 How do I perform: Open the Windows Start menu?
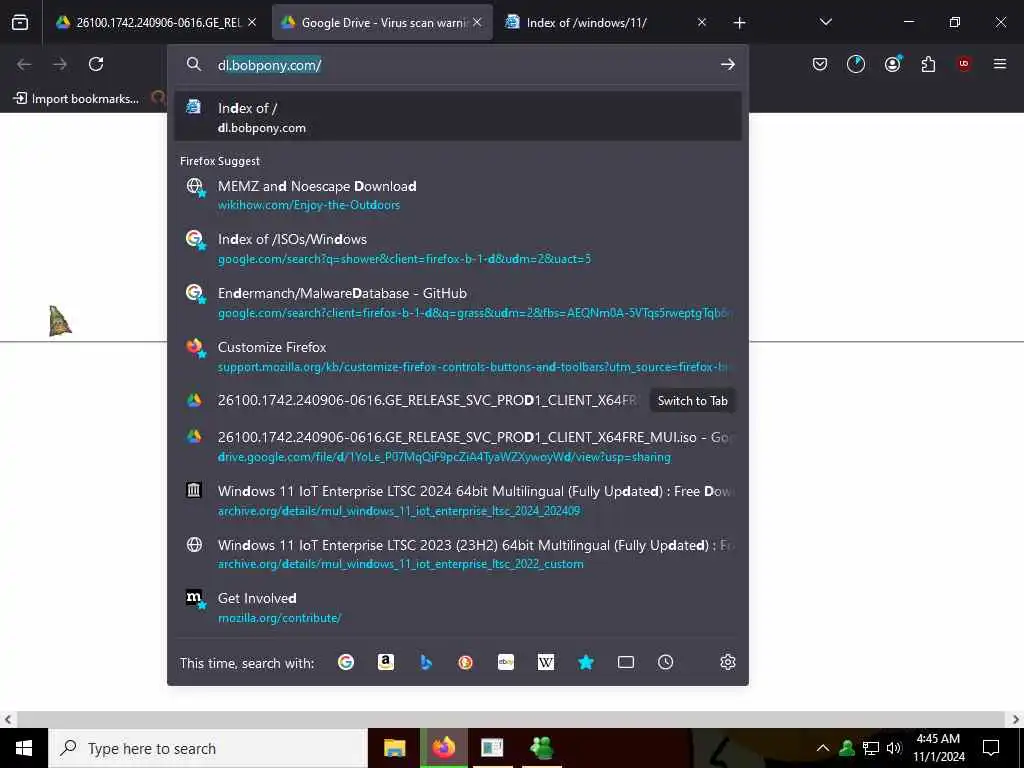[x=24, y=748]
